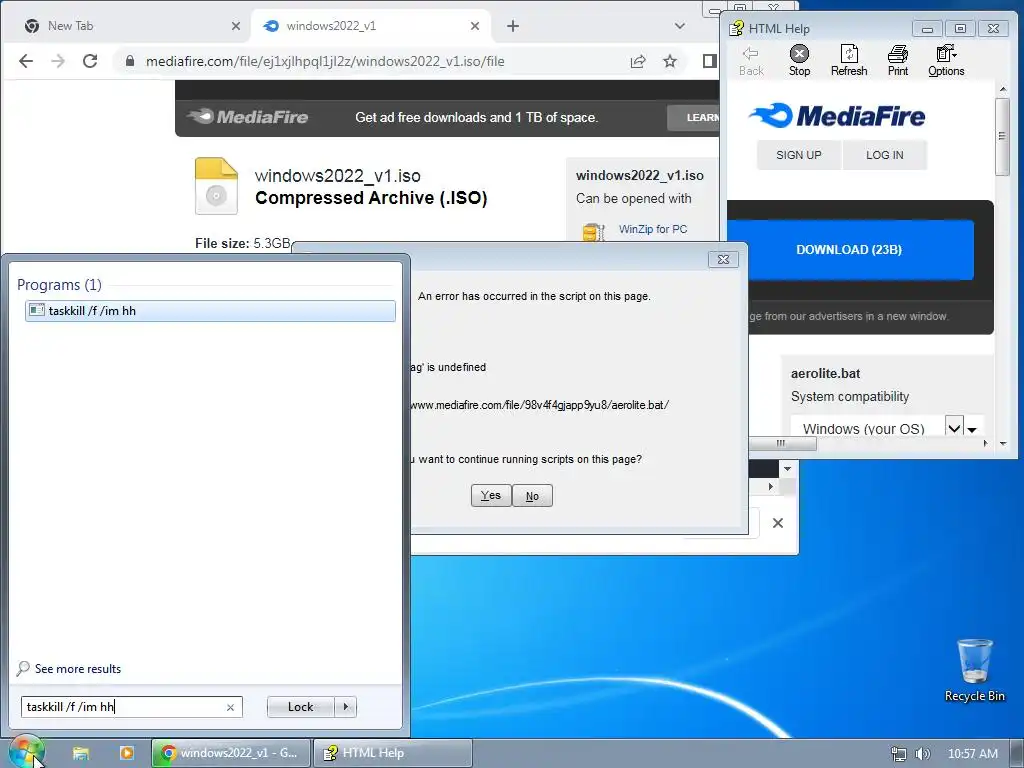Go back in Chrome browser
Screen dimensions: 1024x768
(25, 61)
